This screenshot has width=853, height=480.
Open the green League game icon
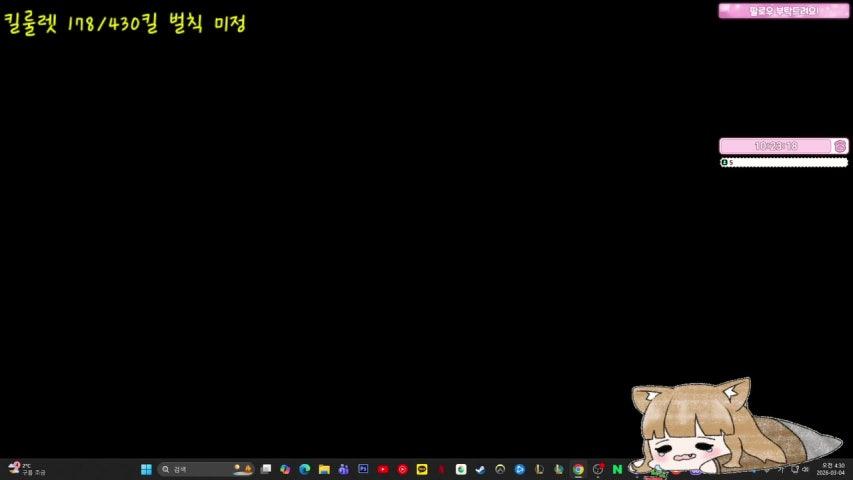[x=559, y=469]
